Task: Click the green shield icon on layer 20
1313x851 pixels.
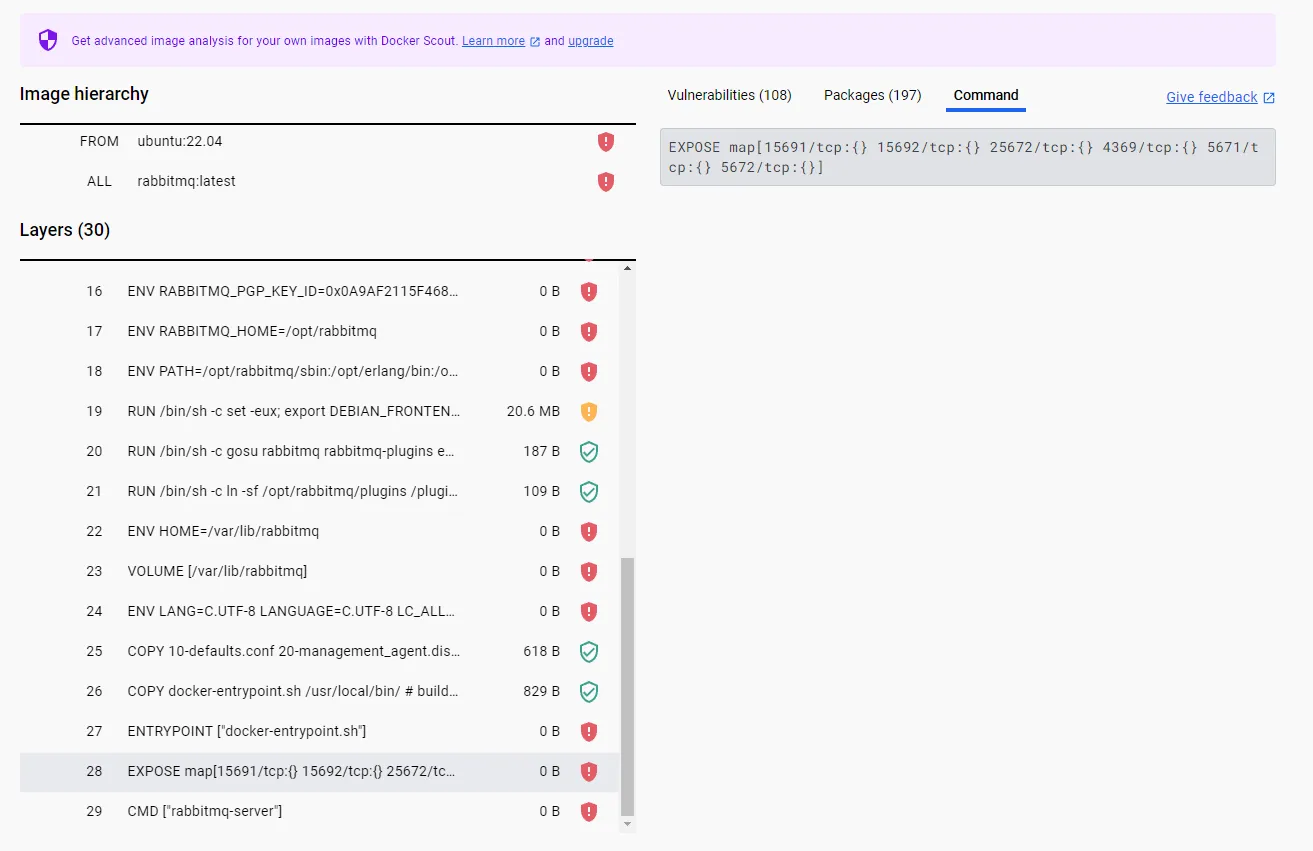Action: [x=588, y=451]
